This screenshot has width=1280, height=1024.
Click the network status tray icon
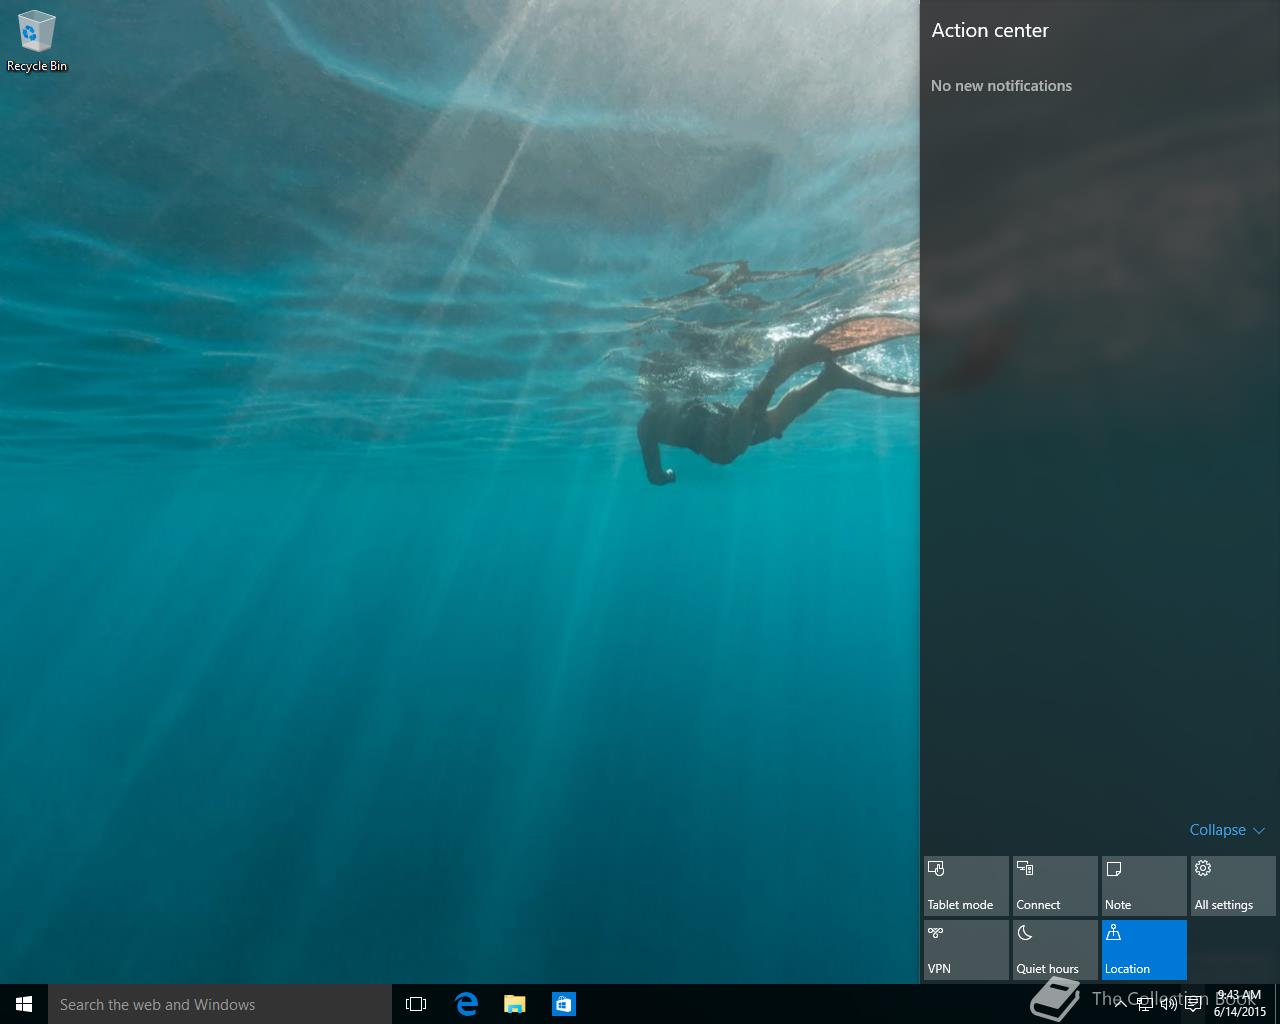tap(1144, 1004)
